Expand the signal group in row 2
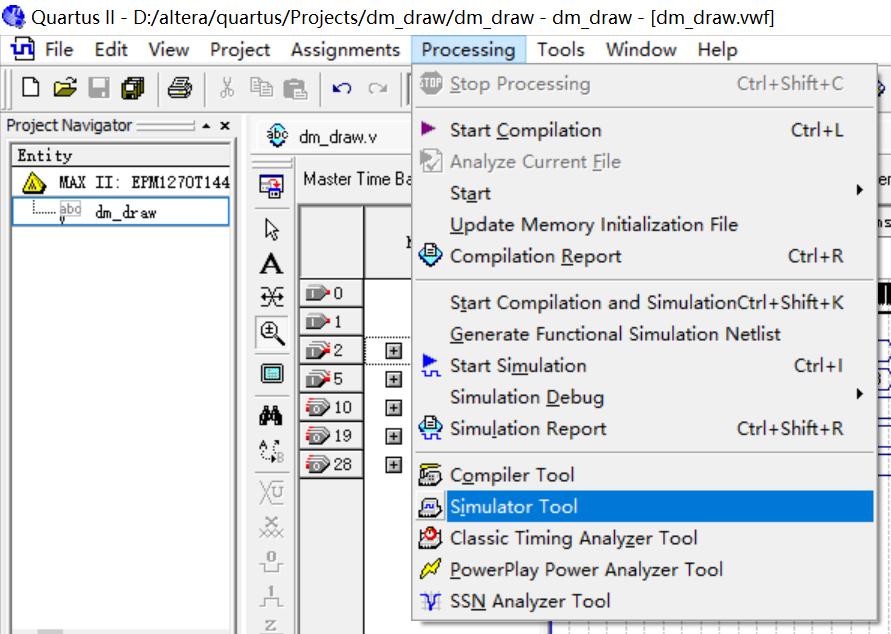The image size is (891, 634). pos(393,351)
